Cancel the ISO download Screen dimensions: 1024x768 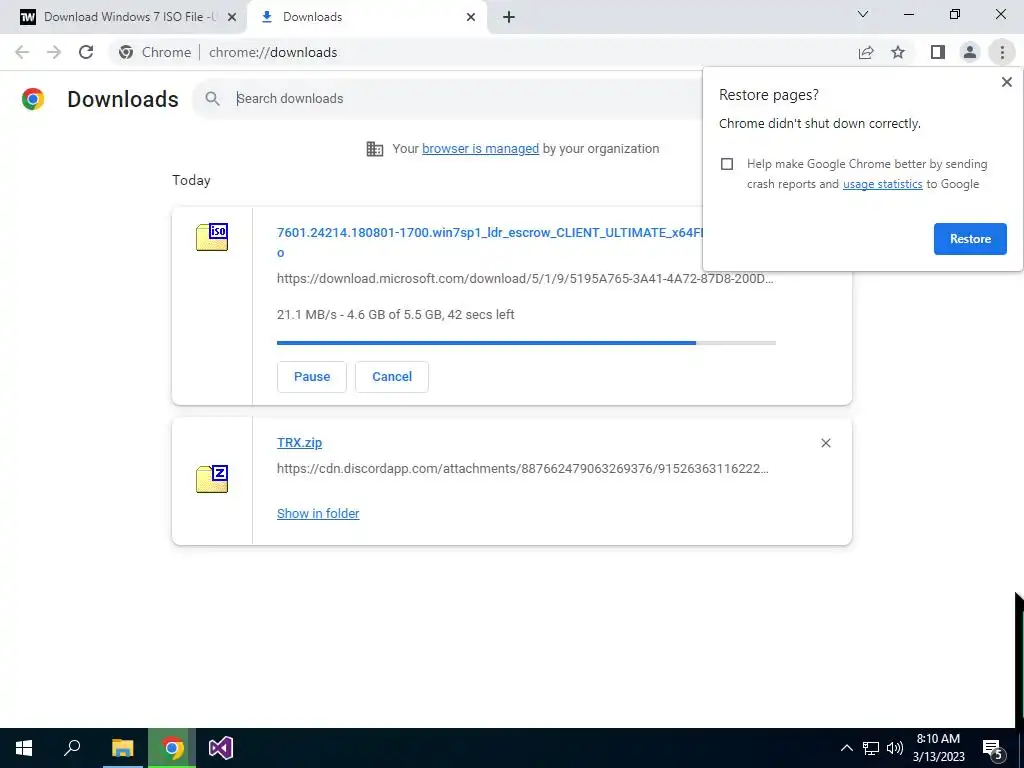392,377
